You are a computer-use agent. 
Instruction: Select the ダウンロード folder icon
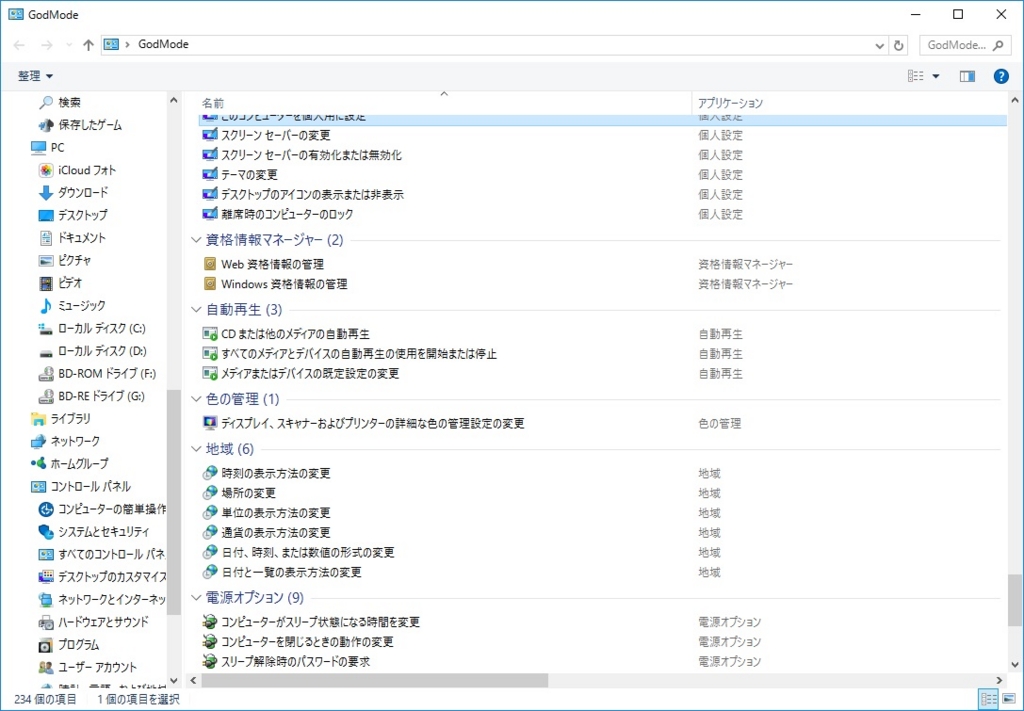pyautogui.click(x=46, y=193)
